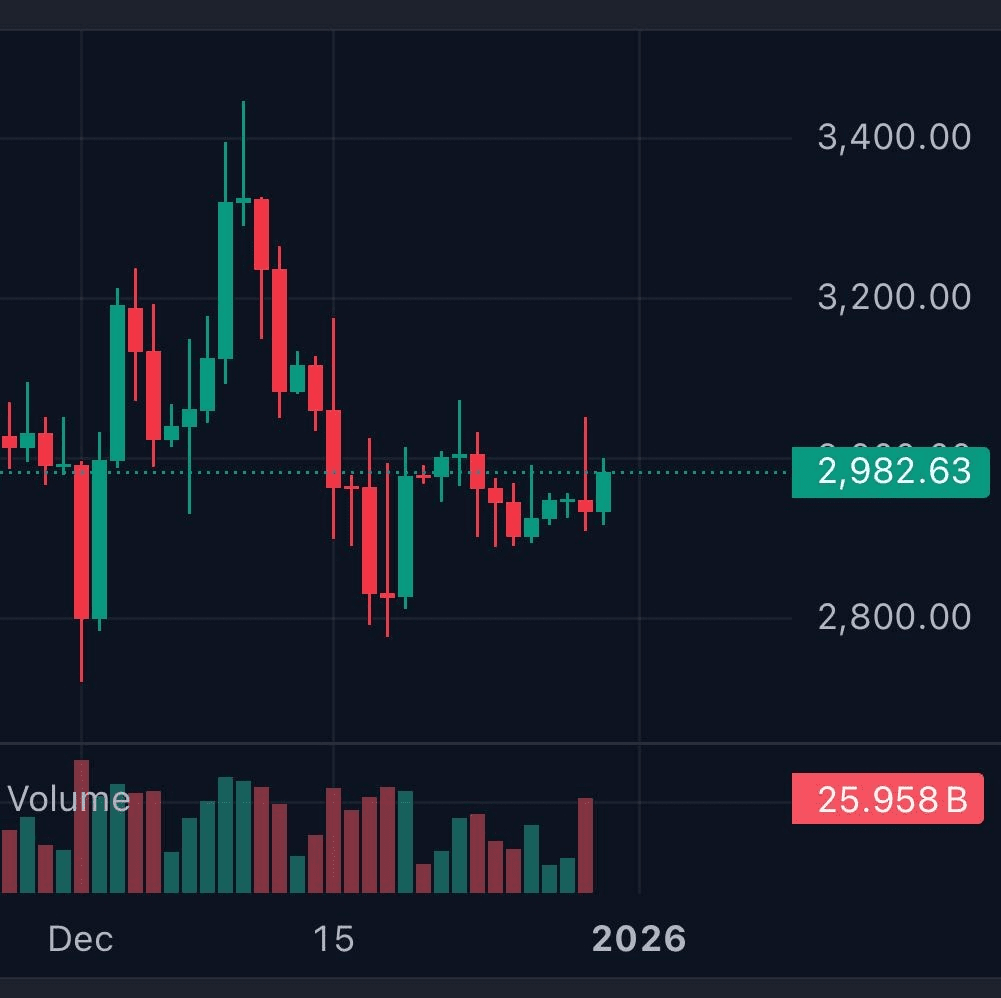Click the 3,200.00 price axis label
The width and height of the screenshot is (1001, 998).
(893, 297)
